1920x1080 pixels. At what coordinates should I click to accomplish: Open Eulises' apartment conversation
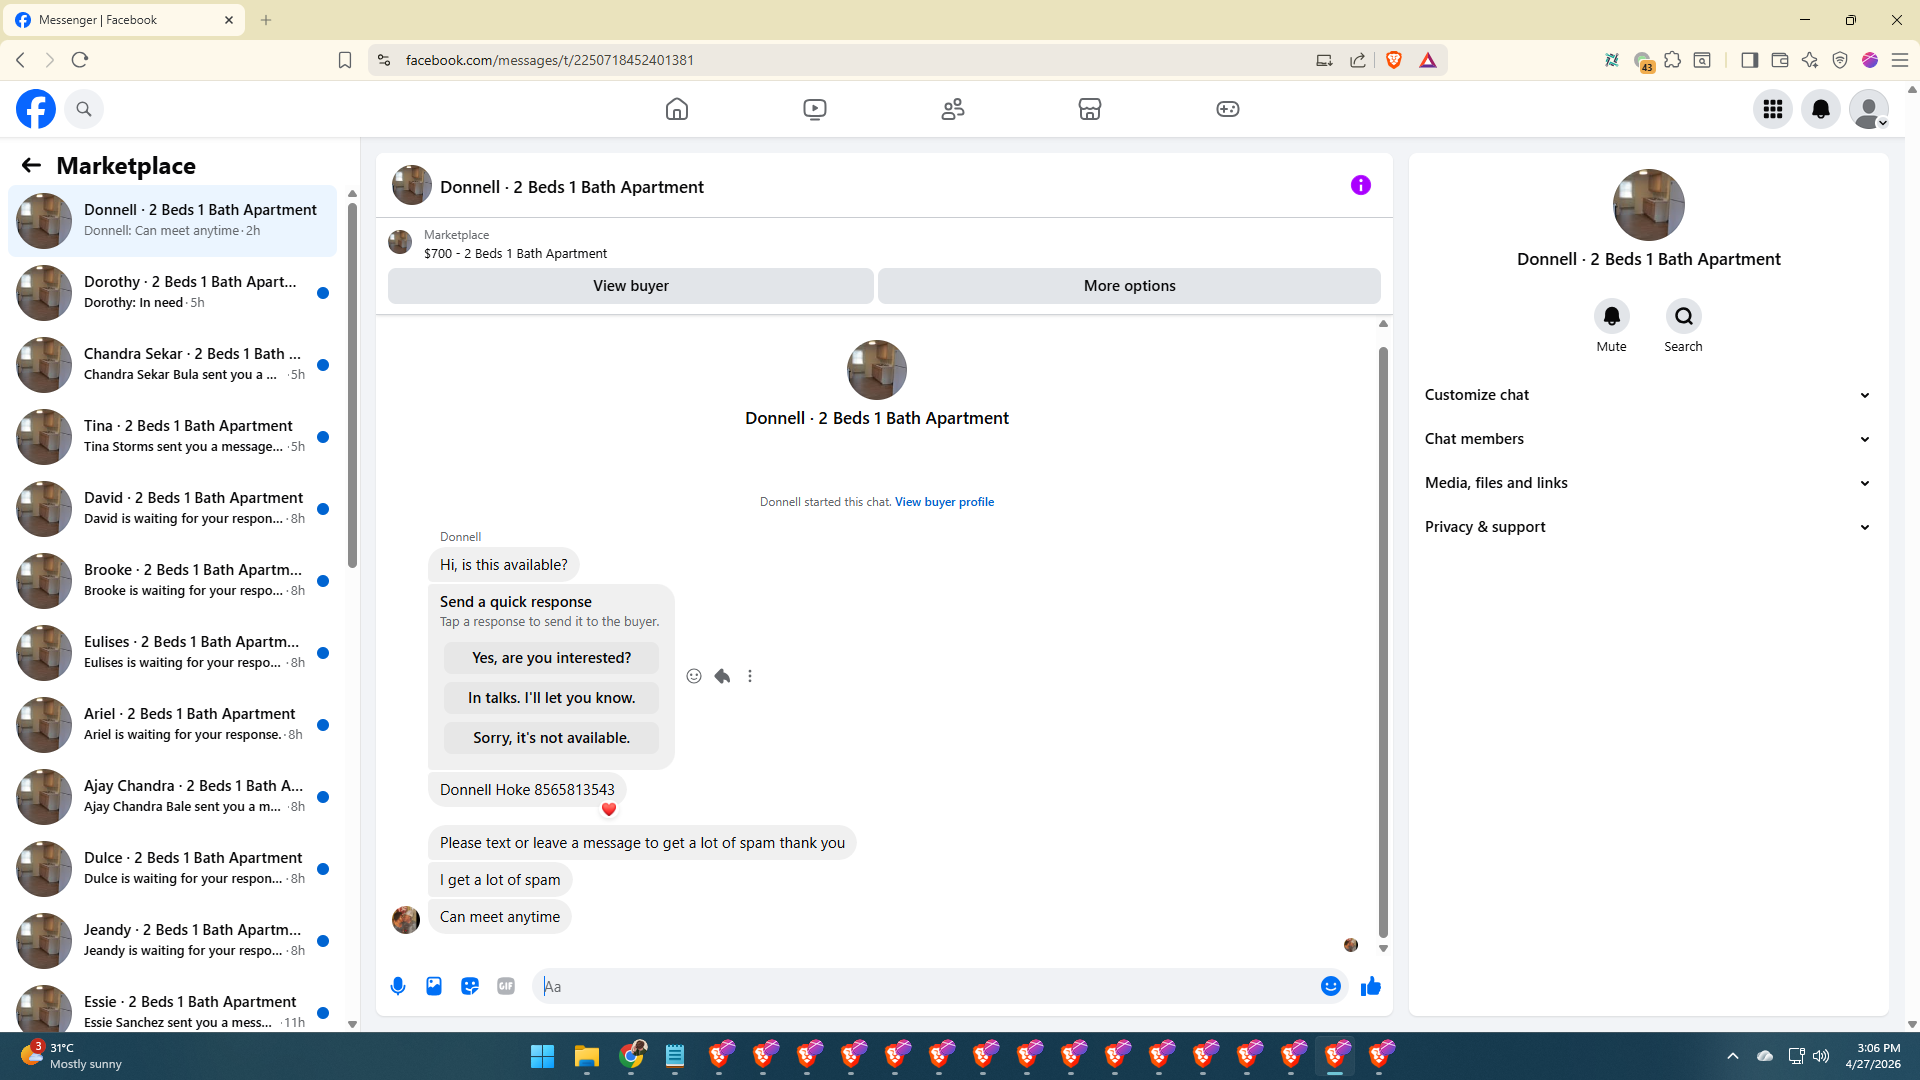pos(172,653)
